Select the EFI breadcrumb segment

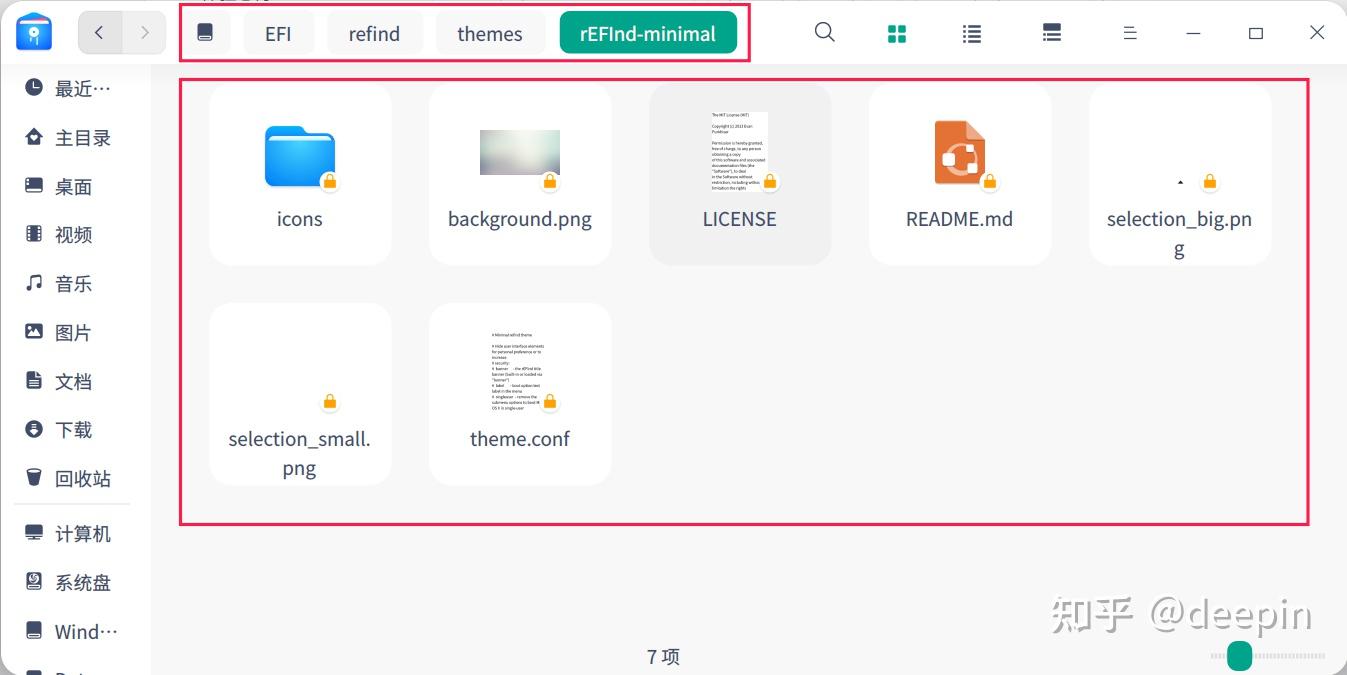277,33
